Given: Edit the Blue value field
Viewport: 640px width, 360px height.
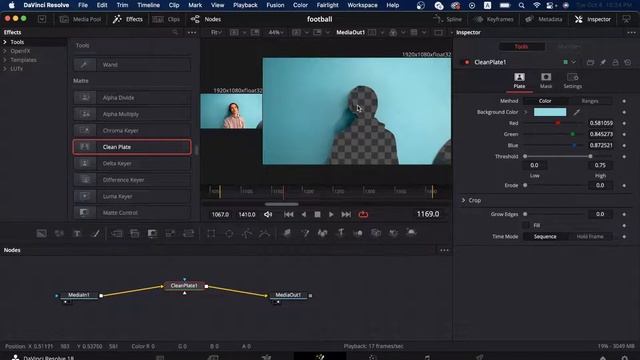Looking at the screenshot, I should (x=601, y=145).
